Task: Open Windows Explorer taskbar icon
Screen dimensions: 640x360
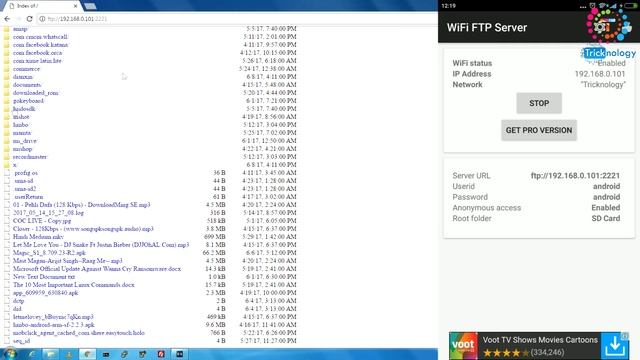Action: 51,354
